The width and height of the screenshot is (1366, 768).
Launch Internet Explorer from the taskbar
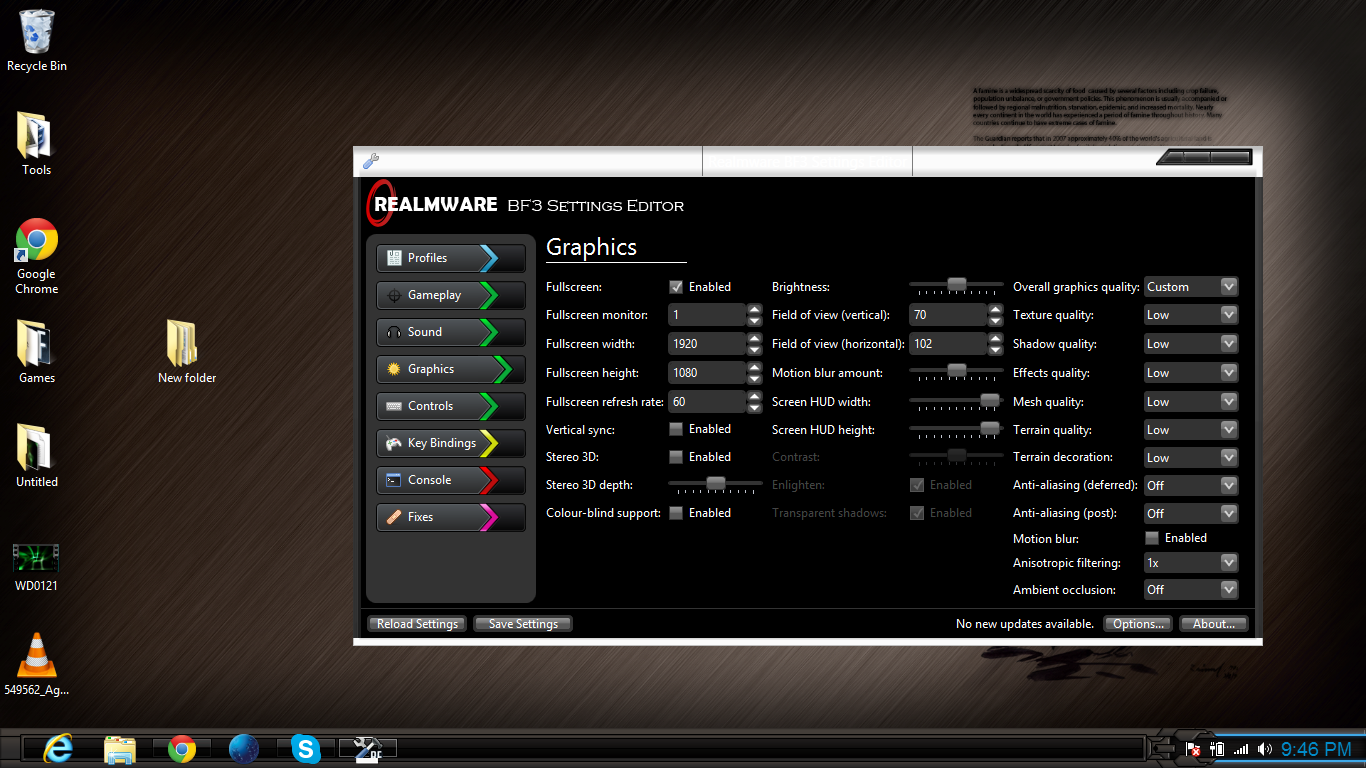(x=58, y=748)
